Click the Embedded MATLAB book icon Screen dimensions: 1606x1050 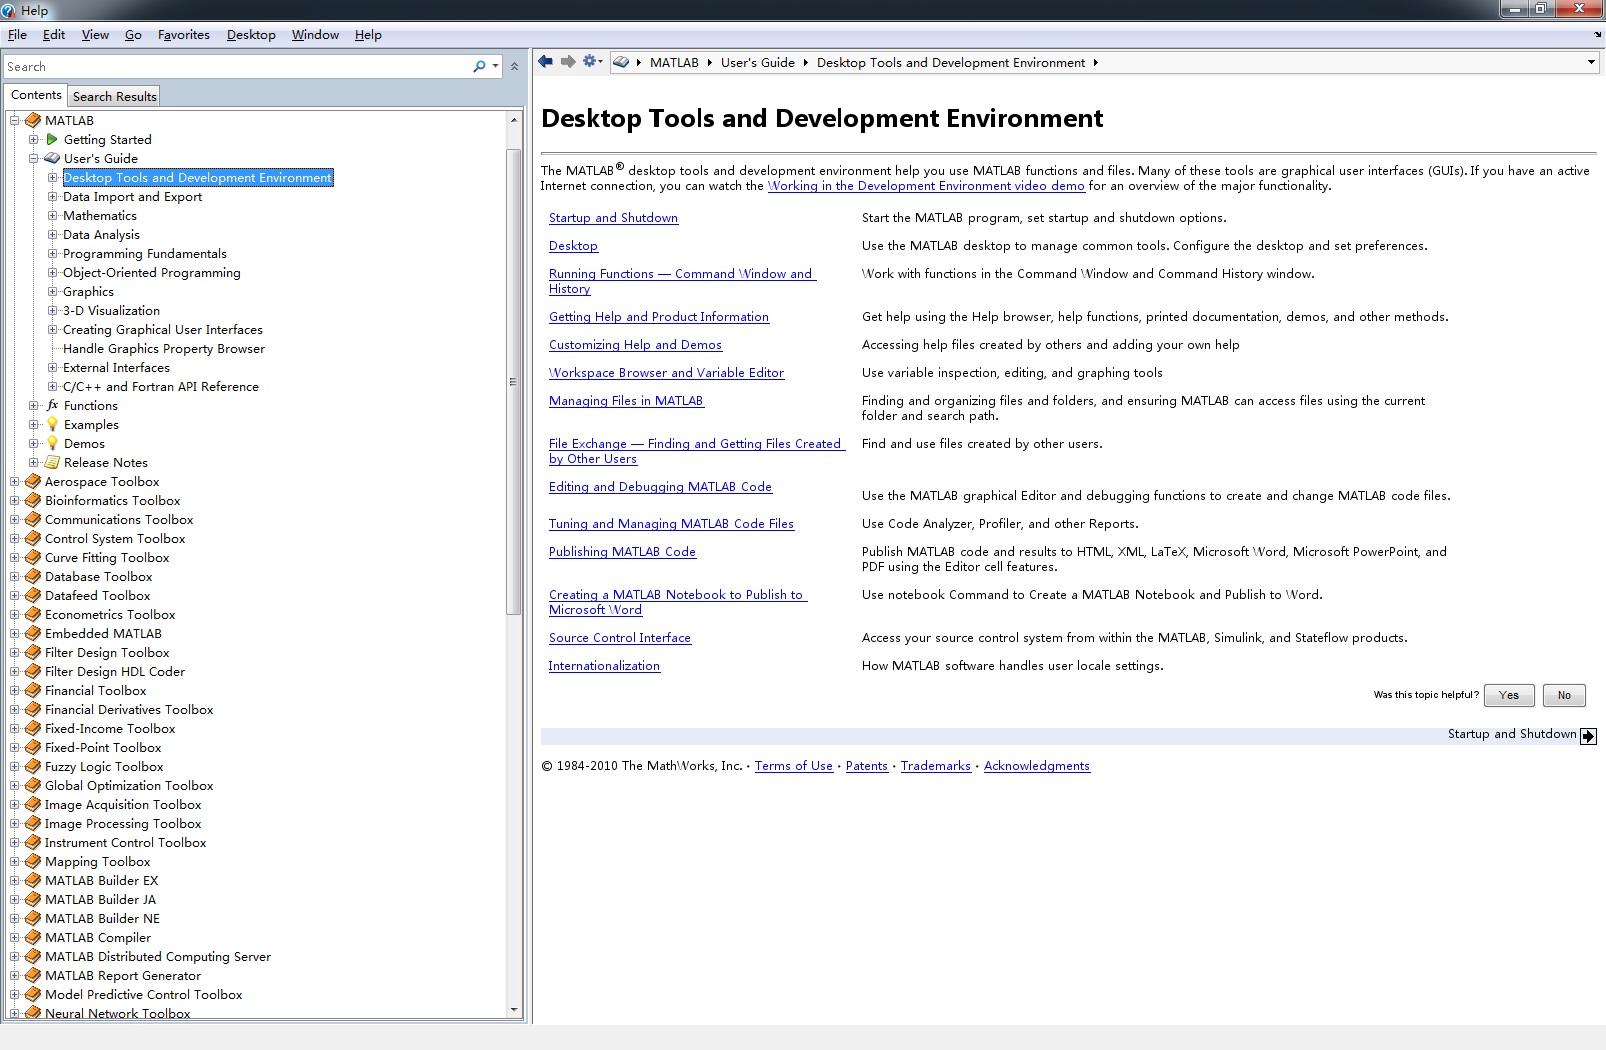pyautogui.click(x=33, y=633)
